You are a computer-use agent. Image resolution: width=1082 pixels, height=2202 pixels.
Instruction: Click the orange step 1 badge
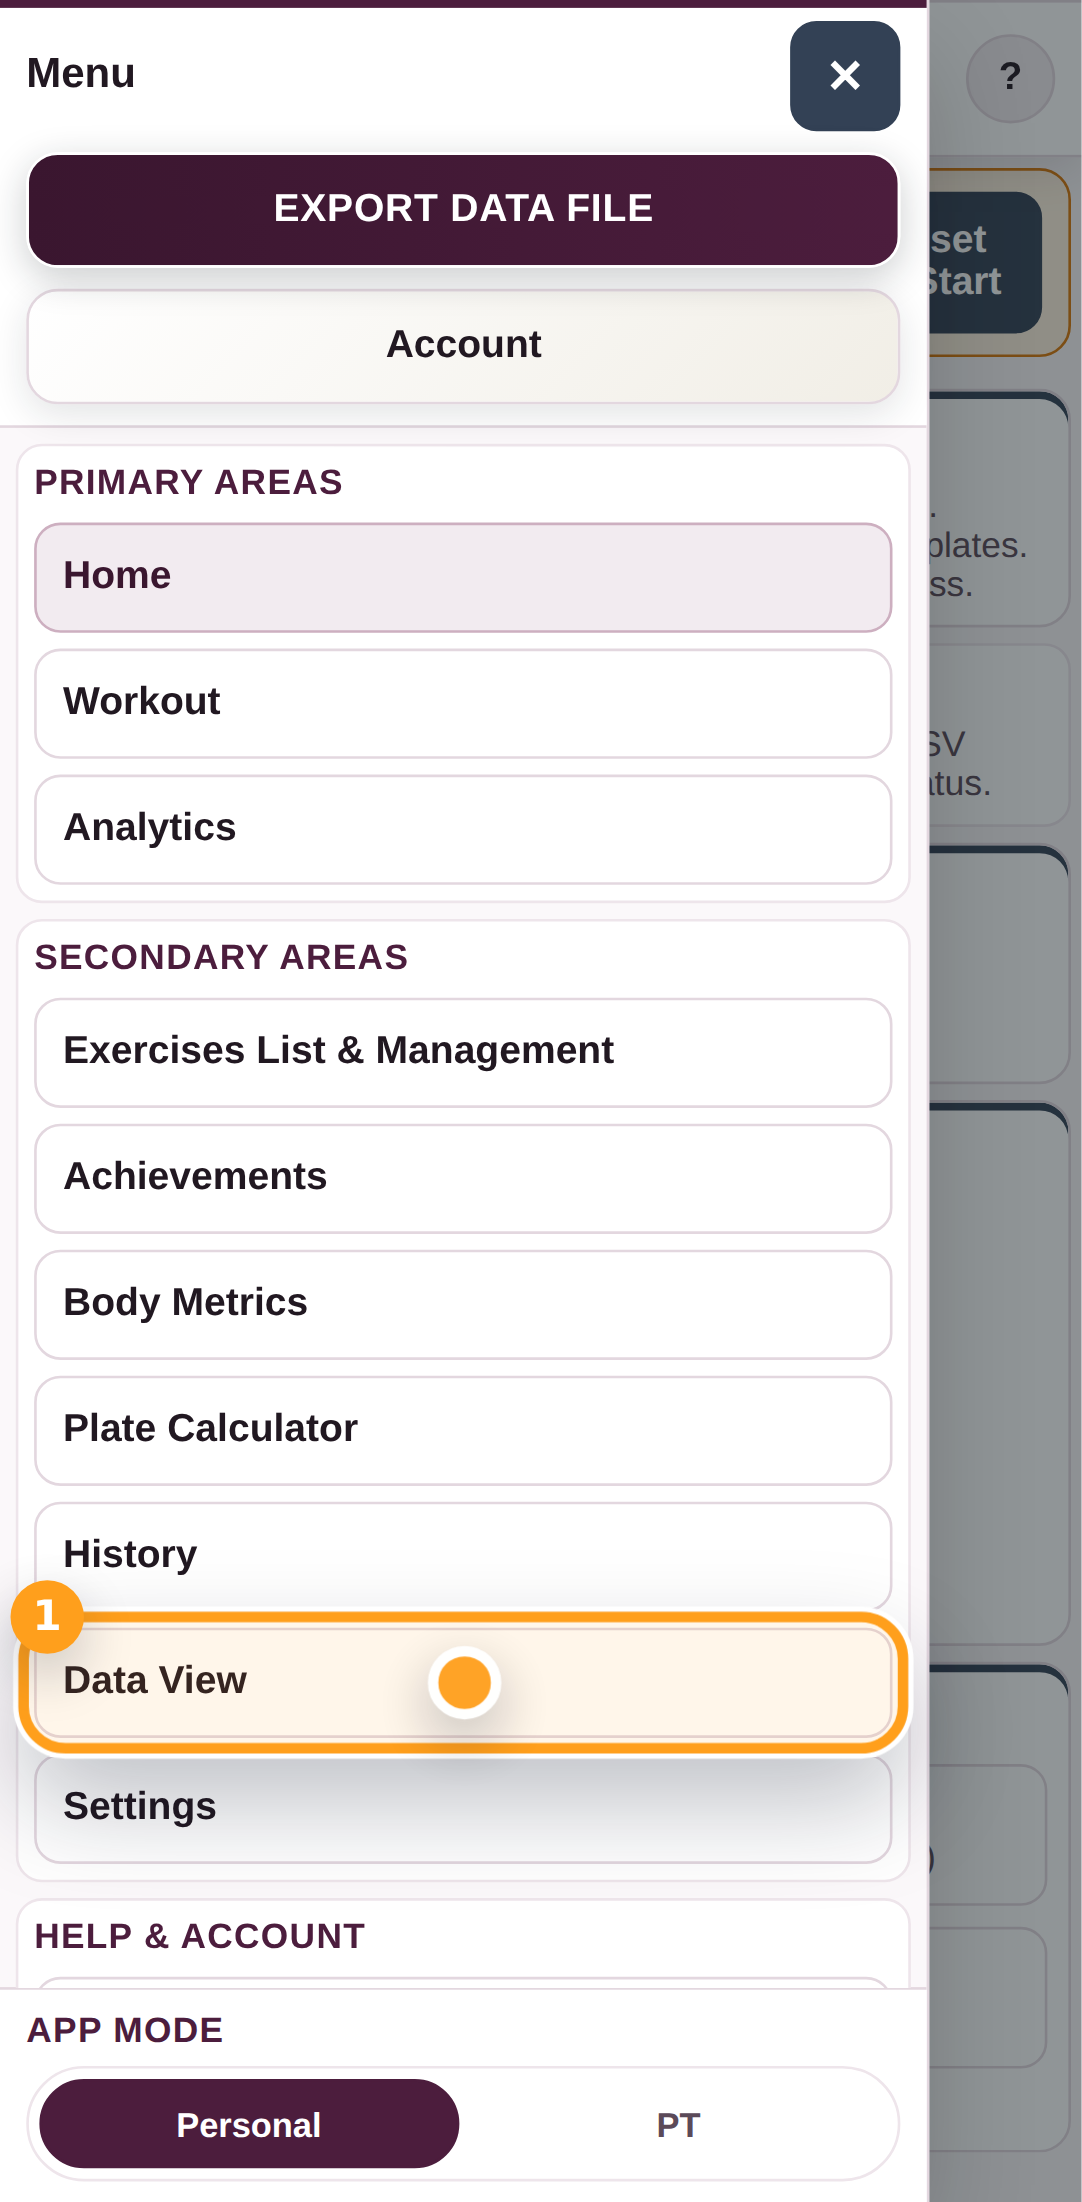[x=47, y=1616]
